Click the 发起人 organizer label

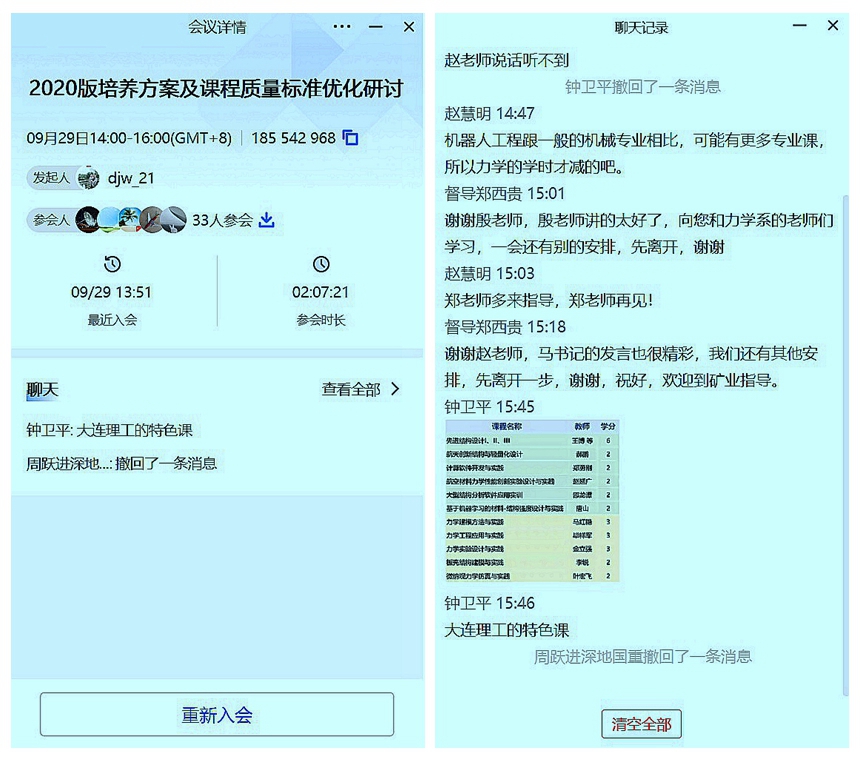(50, 178)
